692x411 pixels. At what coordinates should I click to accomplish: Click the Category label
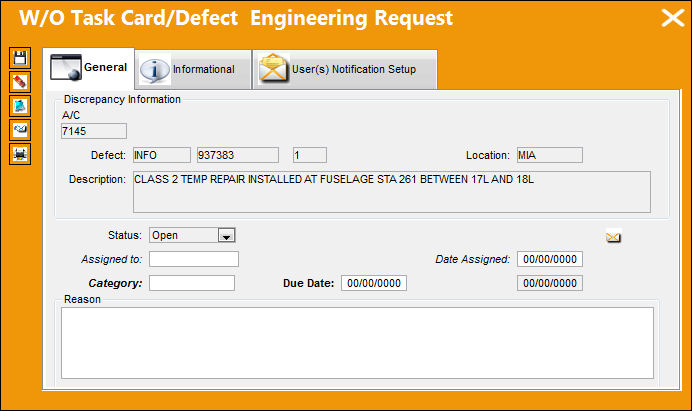pos(115,283)
